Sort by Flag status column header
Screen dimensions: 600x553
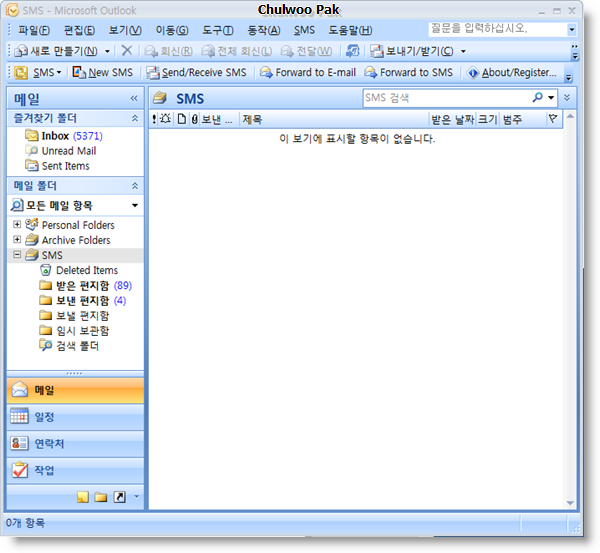553,119
